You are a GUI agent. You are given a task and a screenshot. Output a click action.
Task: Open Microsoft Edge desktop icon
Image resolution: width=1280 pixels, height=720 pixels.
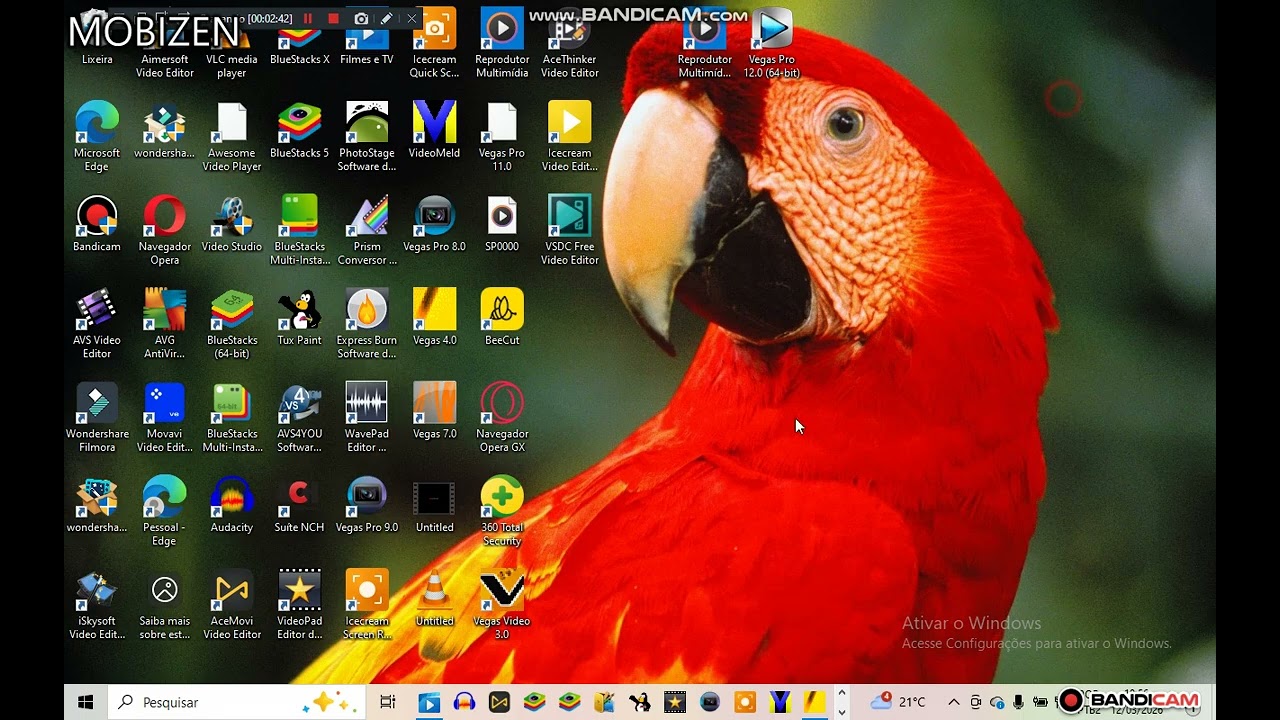(97, 137)
